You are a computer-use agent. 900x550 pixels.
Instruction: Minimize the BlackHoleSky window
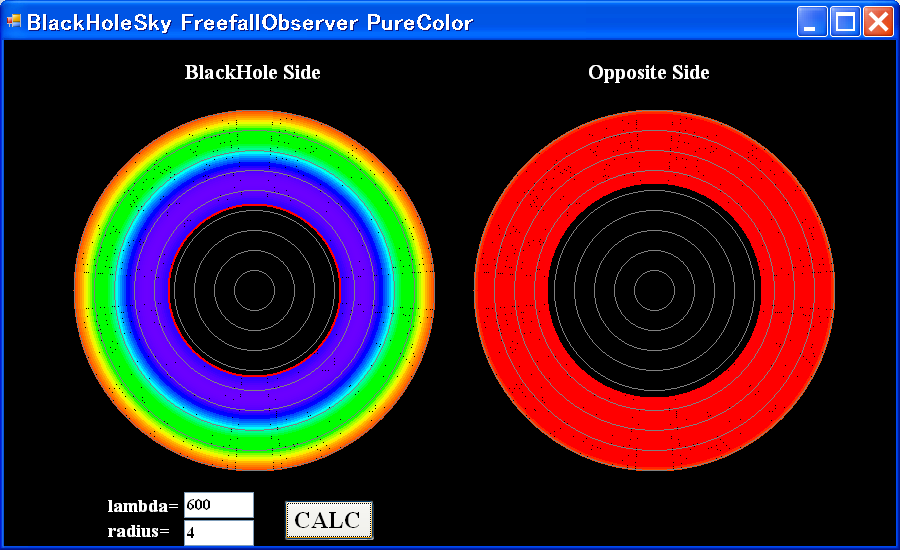812,22
